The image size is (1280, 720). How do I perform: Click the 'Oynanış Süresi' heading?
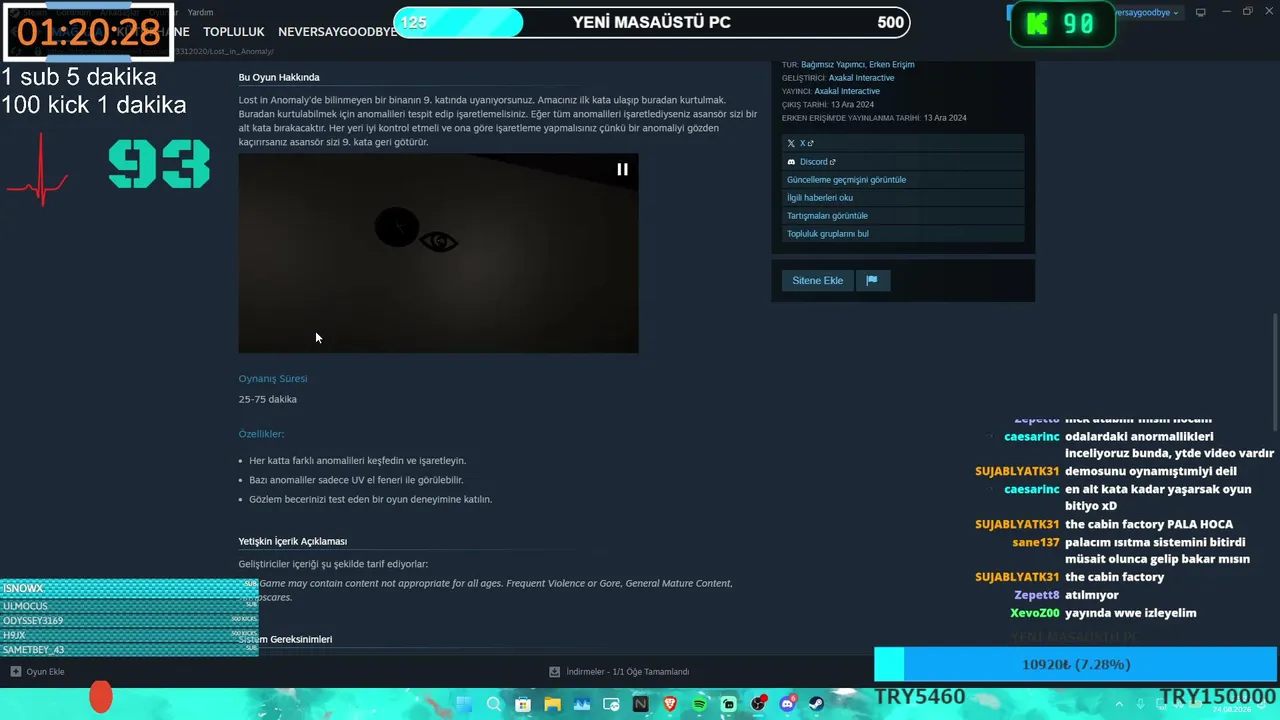273,379
